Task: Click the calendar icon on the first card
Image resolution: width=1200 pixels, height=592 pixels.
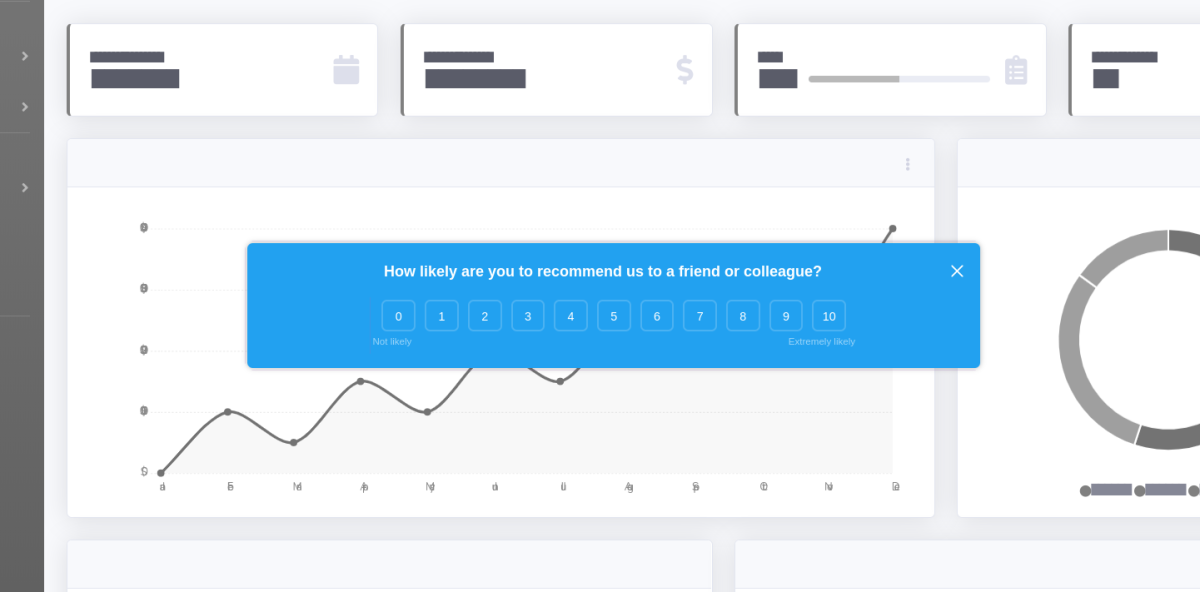Action: coord(346,70)
